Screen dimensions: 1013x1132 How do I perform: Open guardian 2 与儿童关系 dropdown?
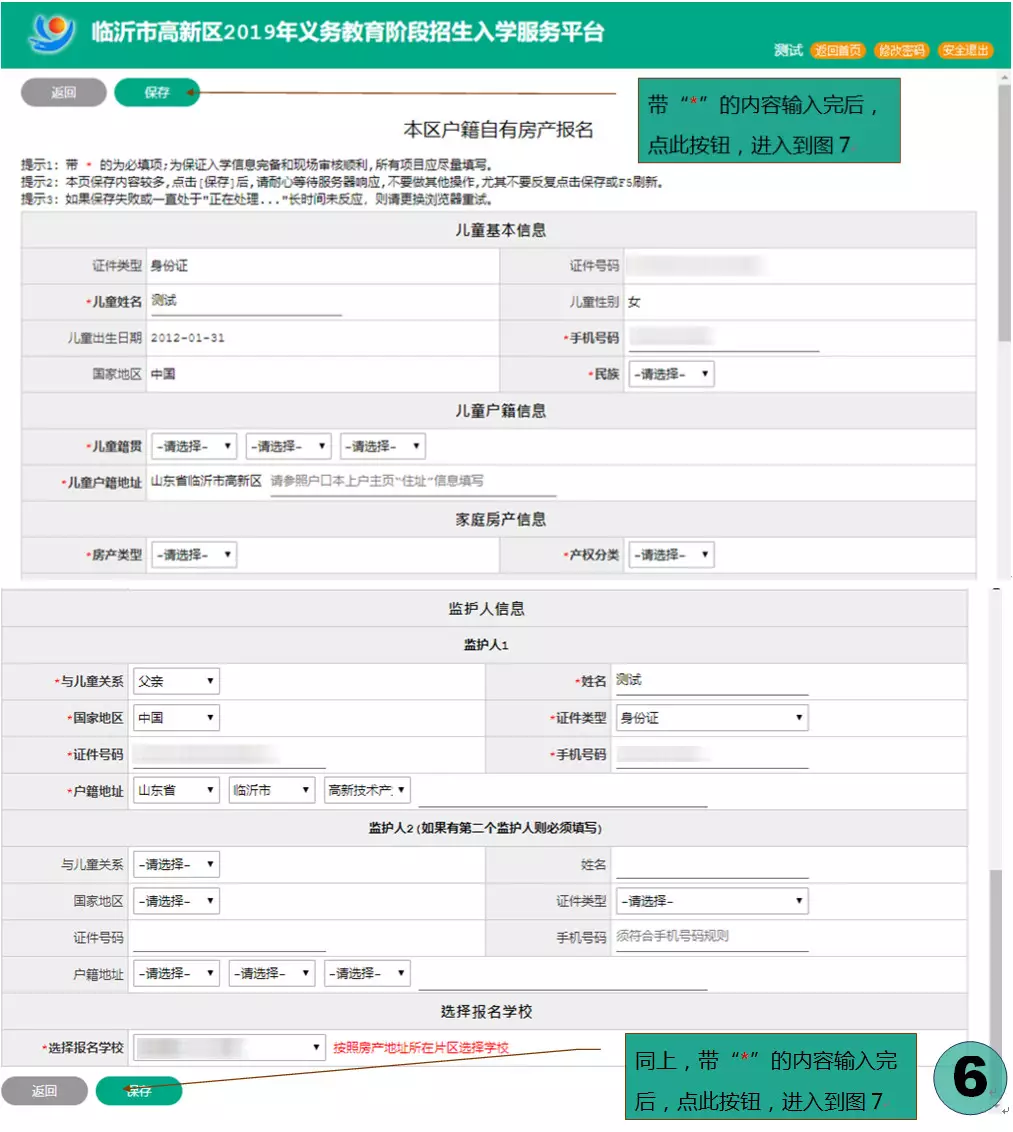(176, 864)
